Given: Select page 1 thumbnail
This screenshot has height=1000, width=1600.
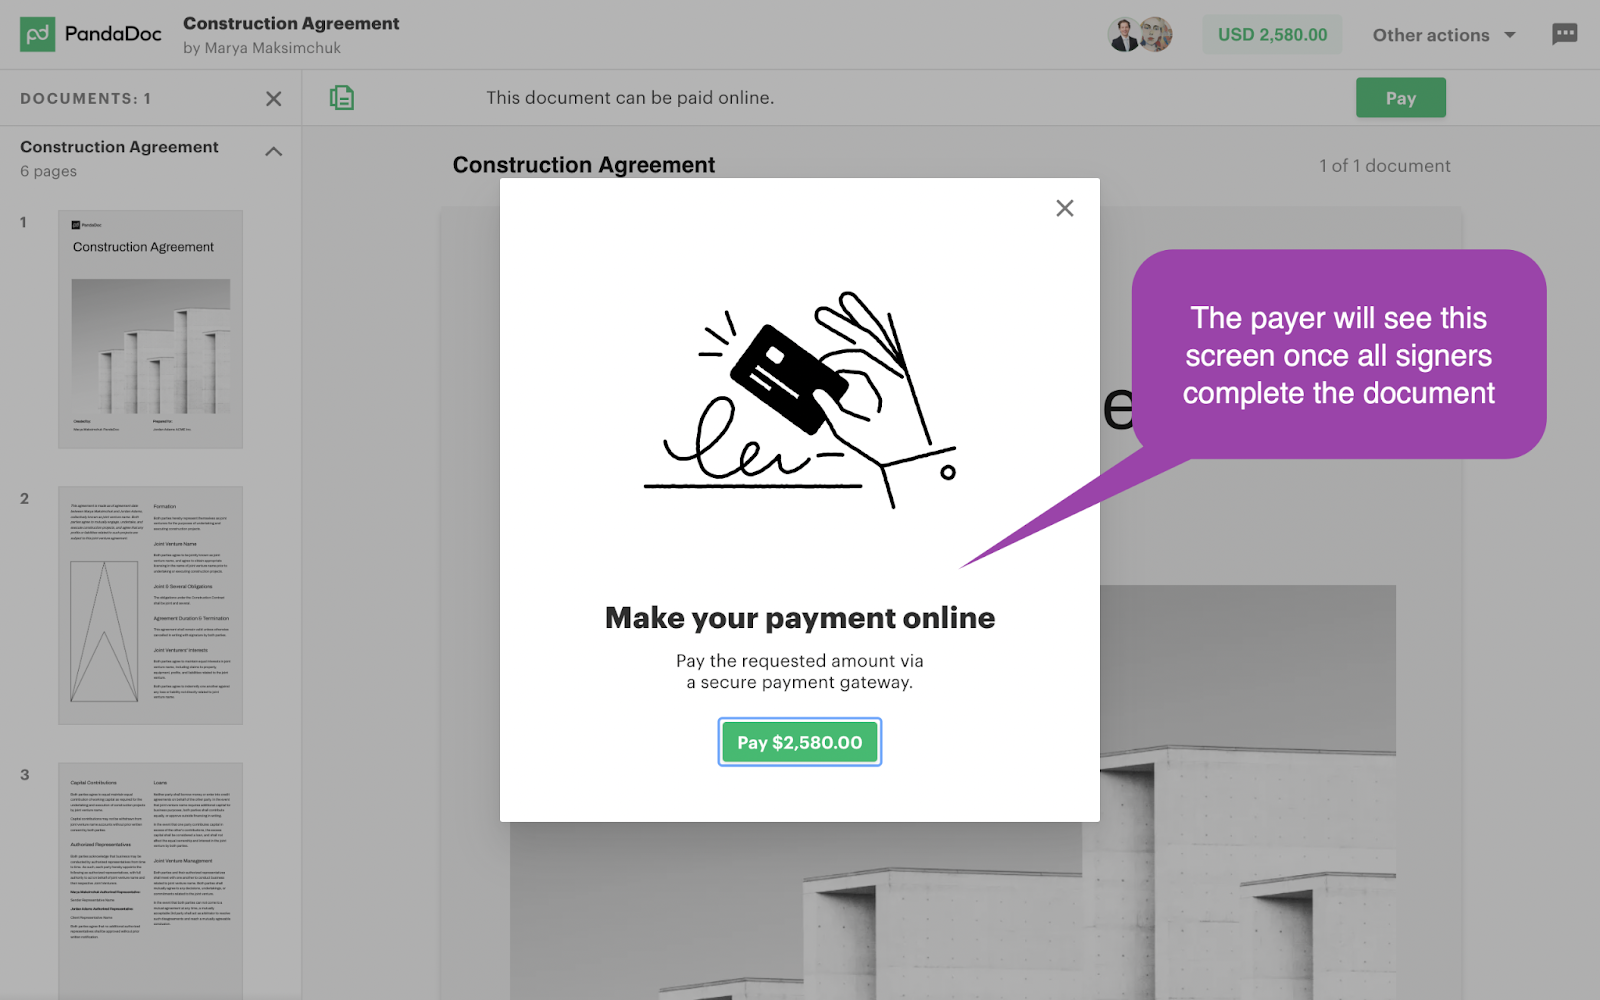Looking at the screenshot, I should [x=150, y=329].
